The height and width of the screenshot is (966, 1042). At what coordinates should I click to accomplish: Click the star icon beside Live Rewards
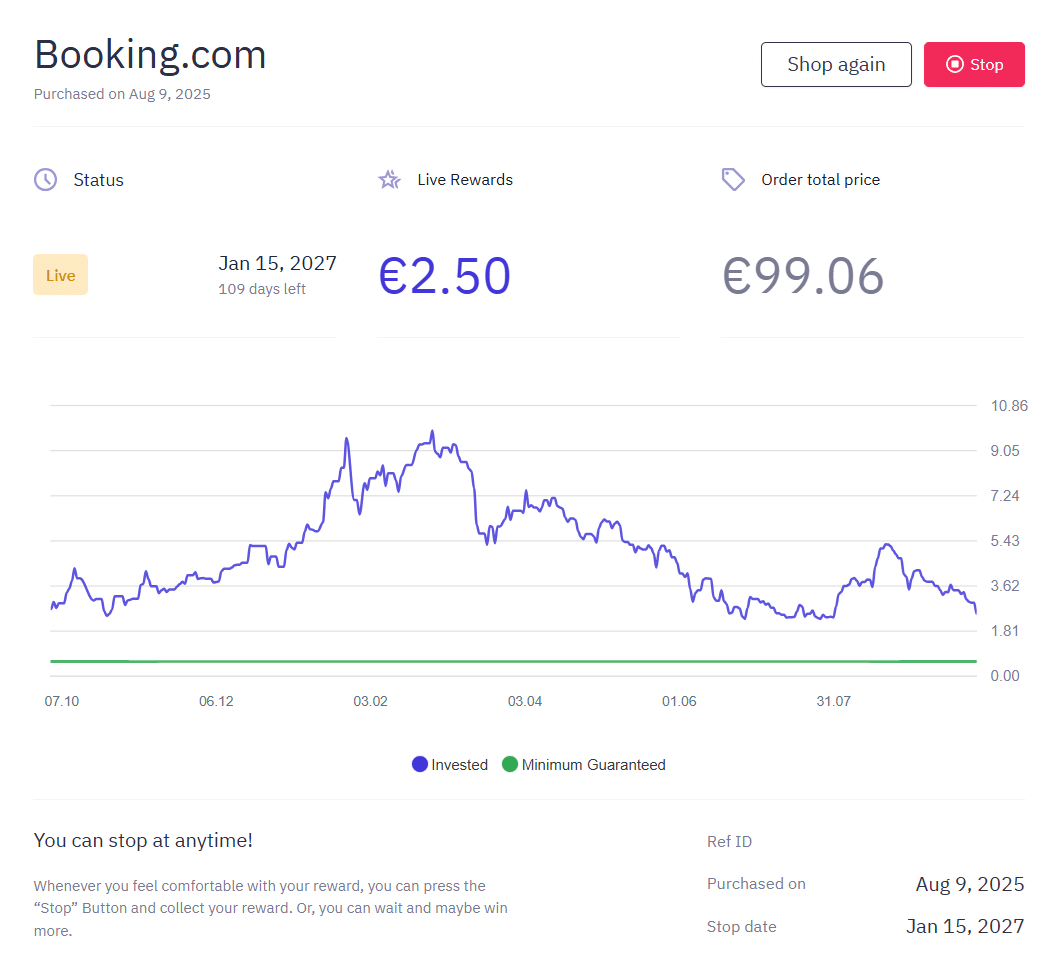[389, 179]
